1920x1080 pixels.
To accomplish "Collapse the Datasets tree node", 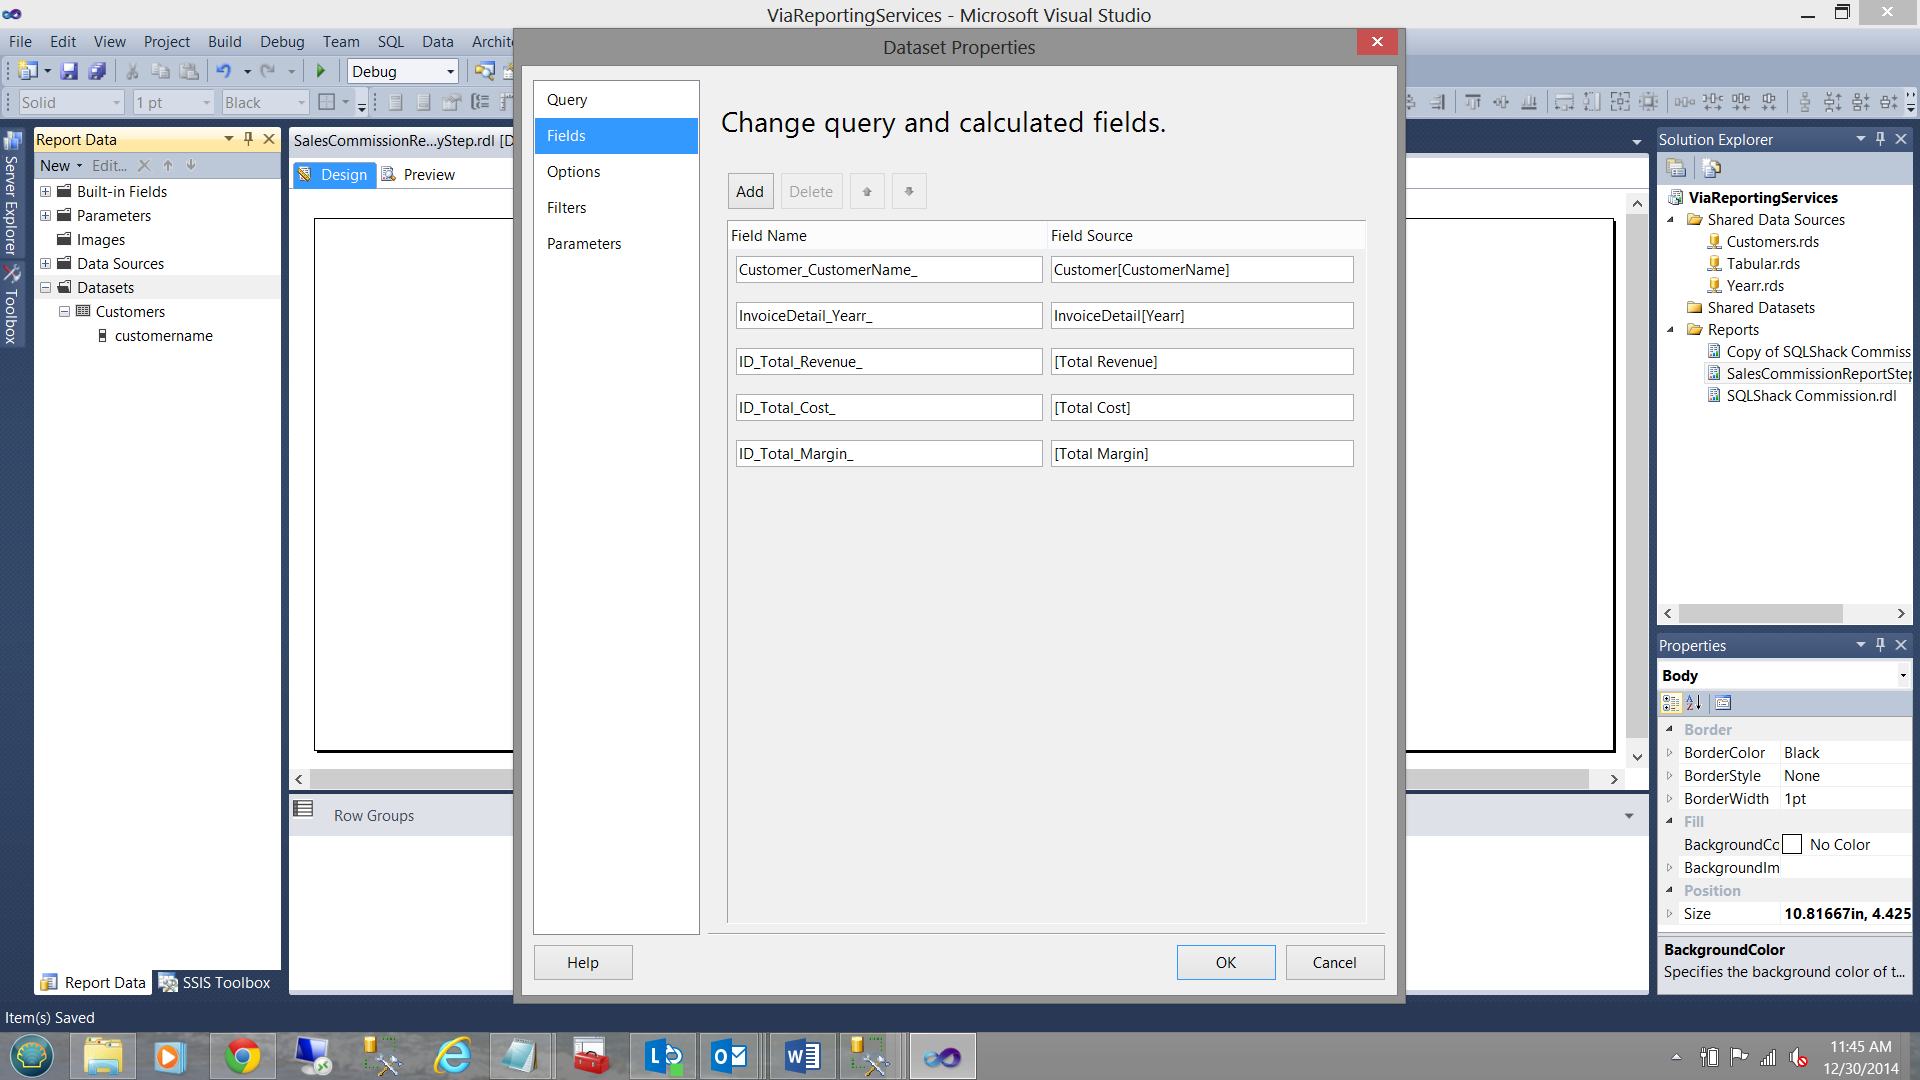I will click(x=45, y=288).
